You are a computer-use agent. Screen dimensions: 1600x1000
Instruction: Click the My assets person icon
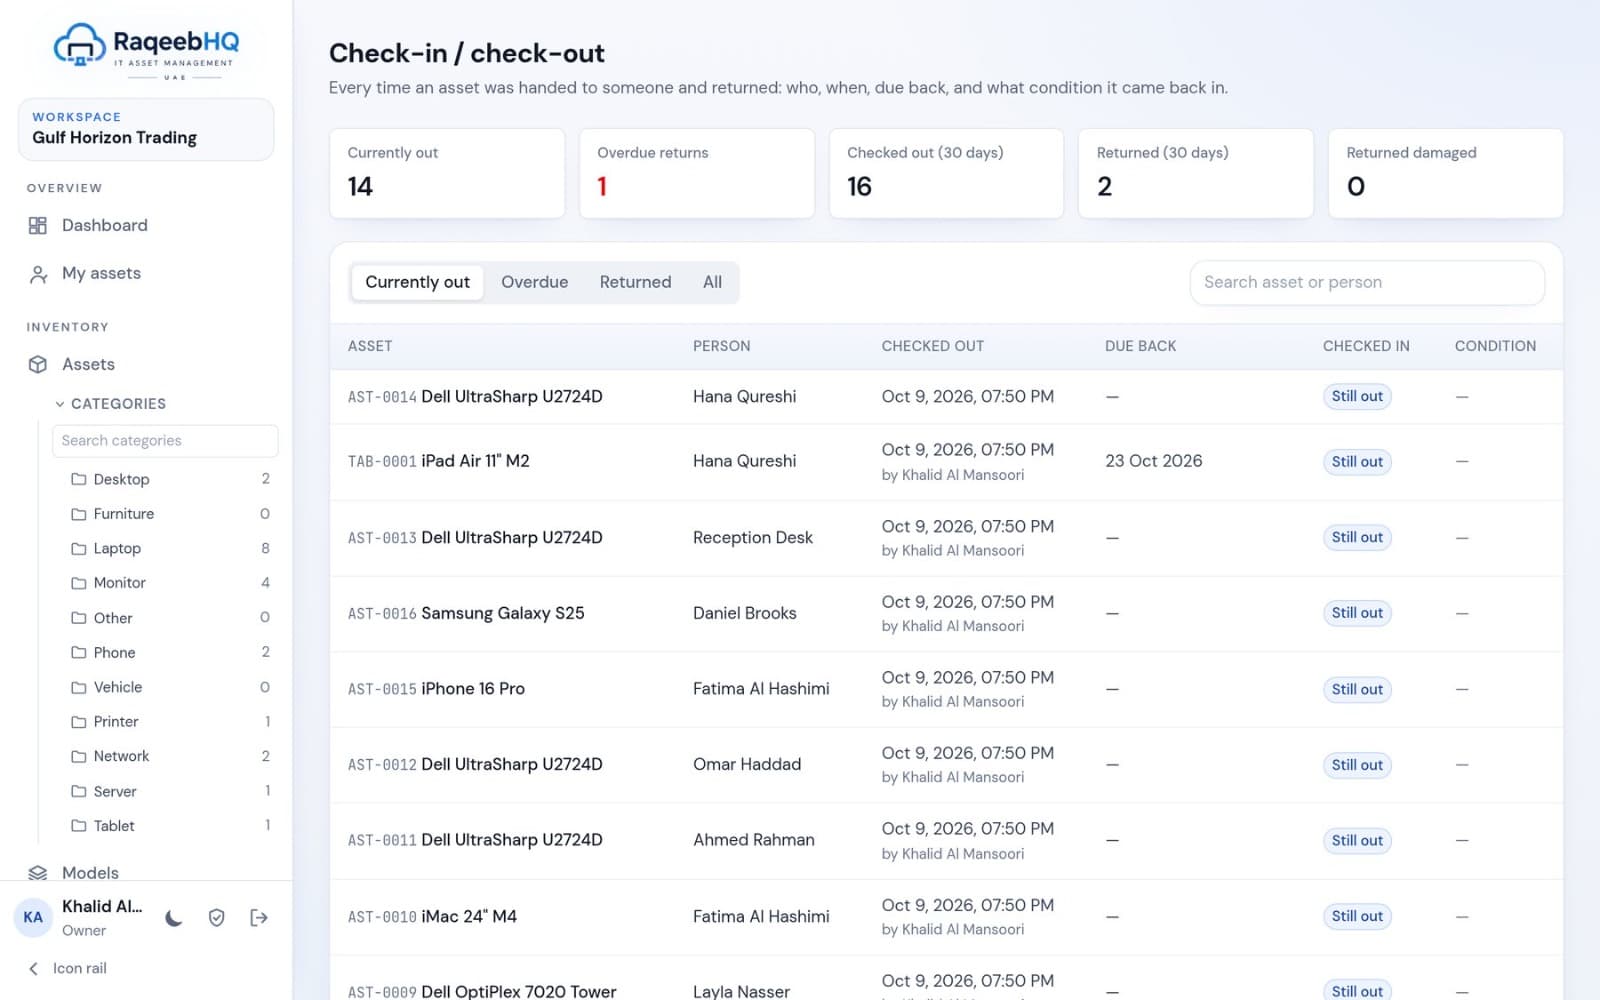(x=38, y=274)
